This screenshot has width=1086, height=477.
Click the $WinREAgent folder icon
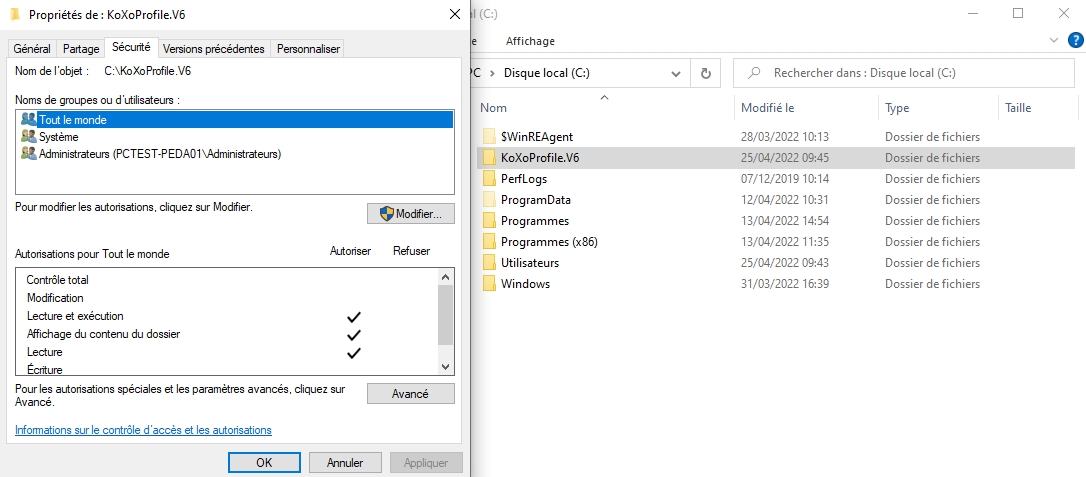click(489, 136)
